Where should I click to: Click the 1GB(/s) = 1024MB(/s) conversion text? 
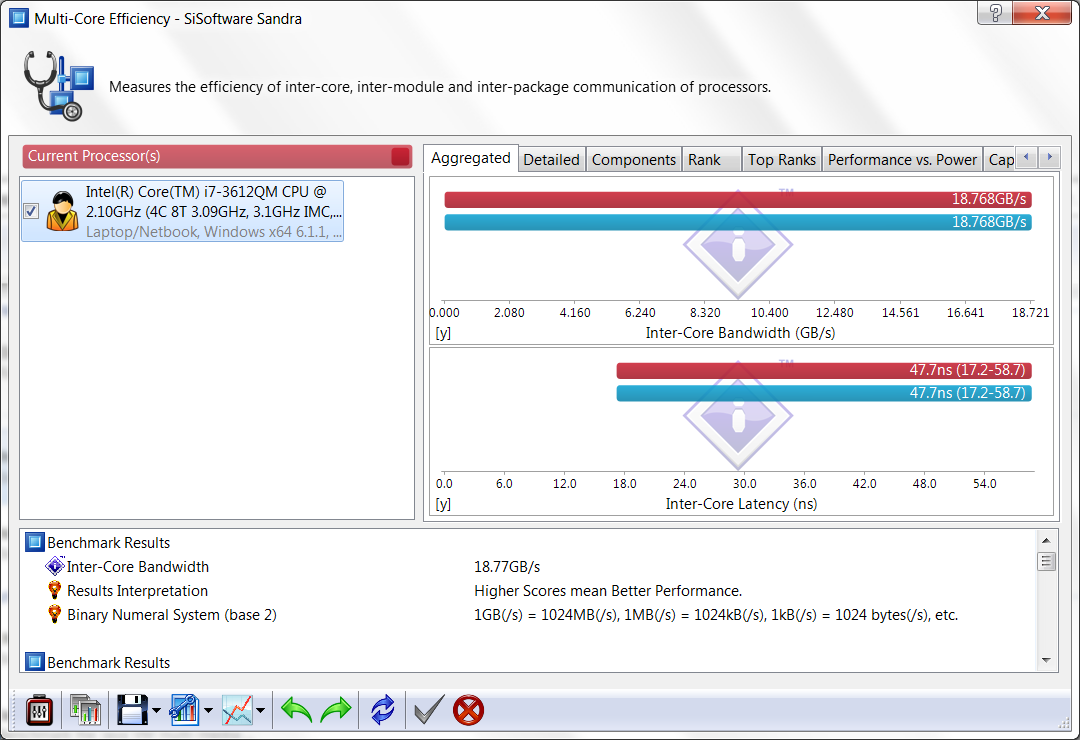point(716,615)
